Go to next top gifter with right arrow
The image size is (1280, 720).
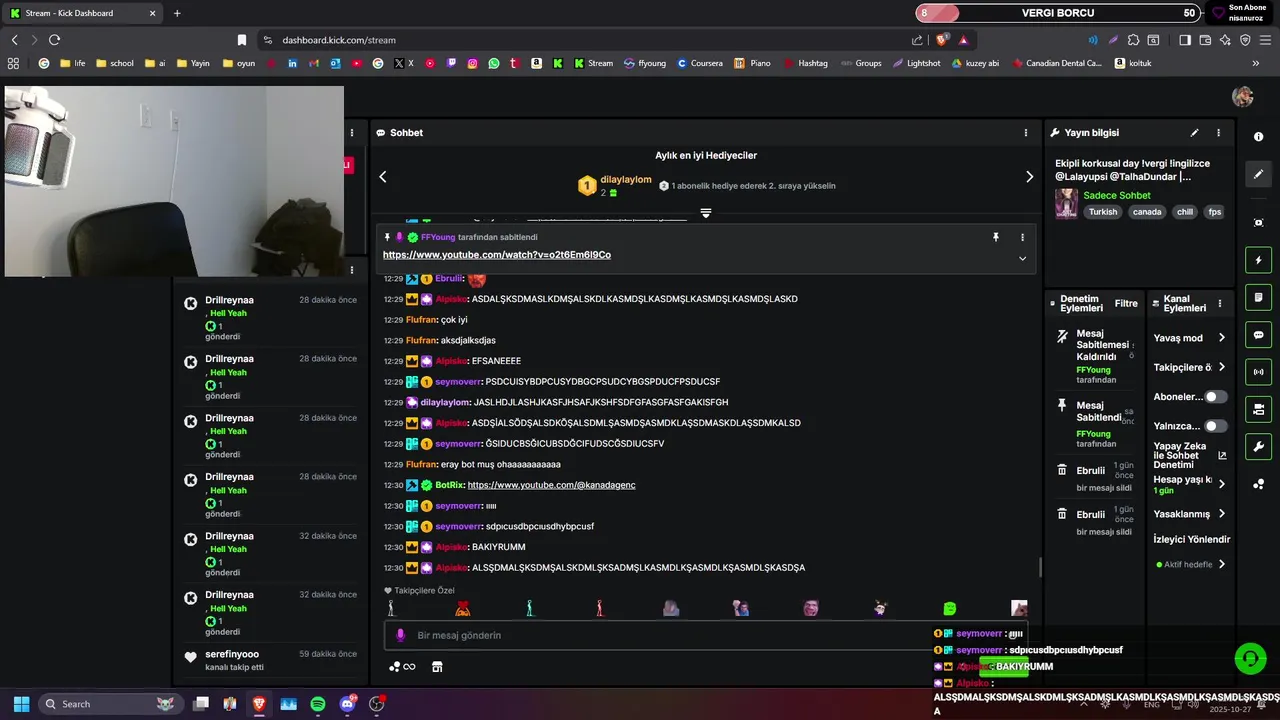point(1029,177)
